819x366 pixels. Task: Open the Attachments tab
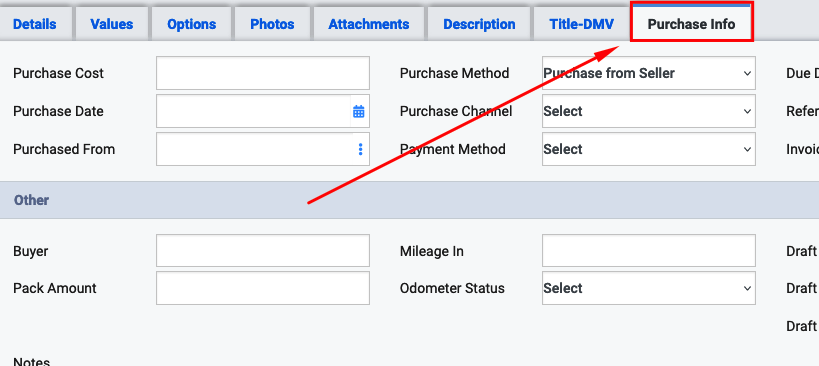[x=369, y=24]
